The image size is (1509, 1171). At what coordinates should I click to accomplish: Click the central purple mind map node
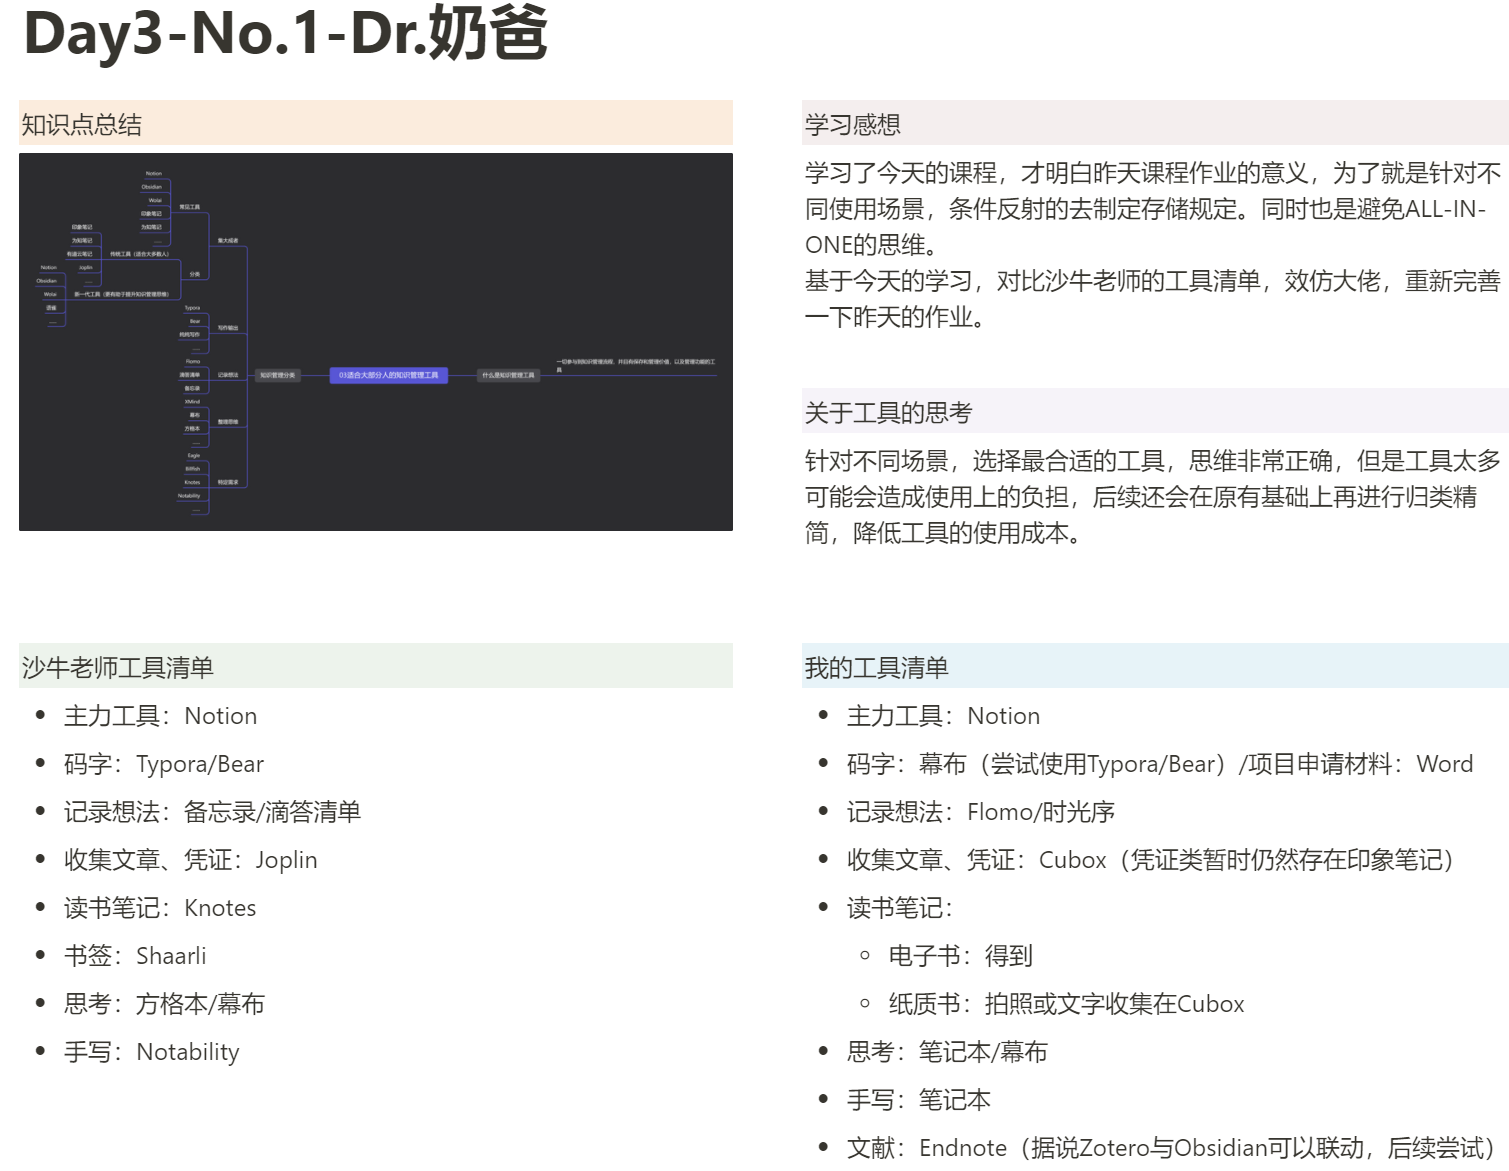[x=389, y=375]
